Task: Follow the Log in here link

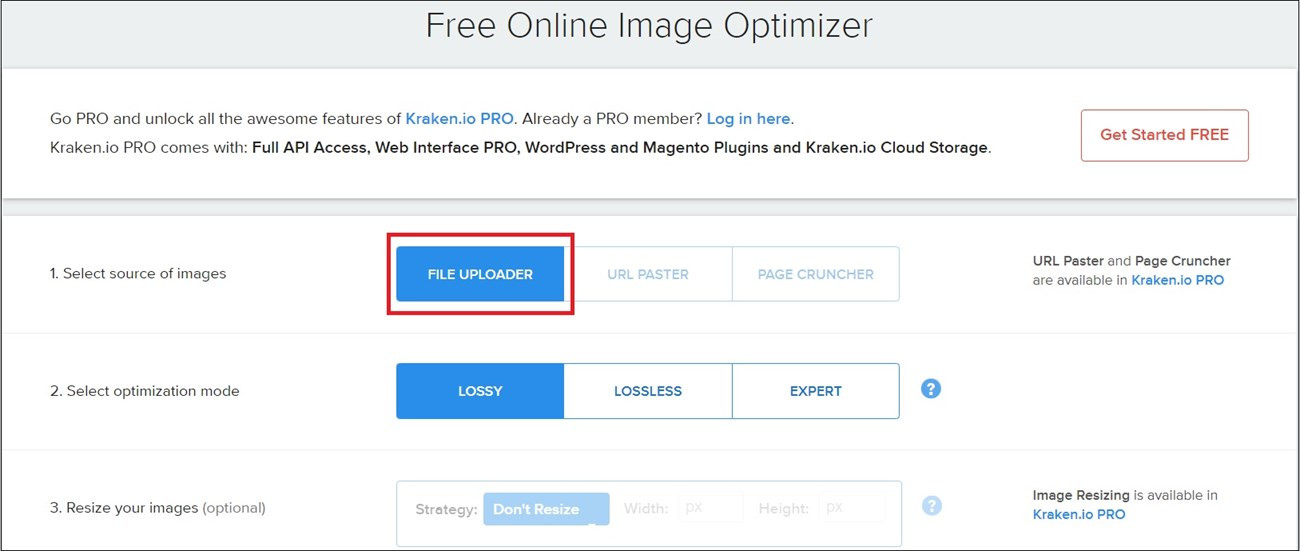Action: click(x=749, y=118)
